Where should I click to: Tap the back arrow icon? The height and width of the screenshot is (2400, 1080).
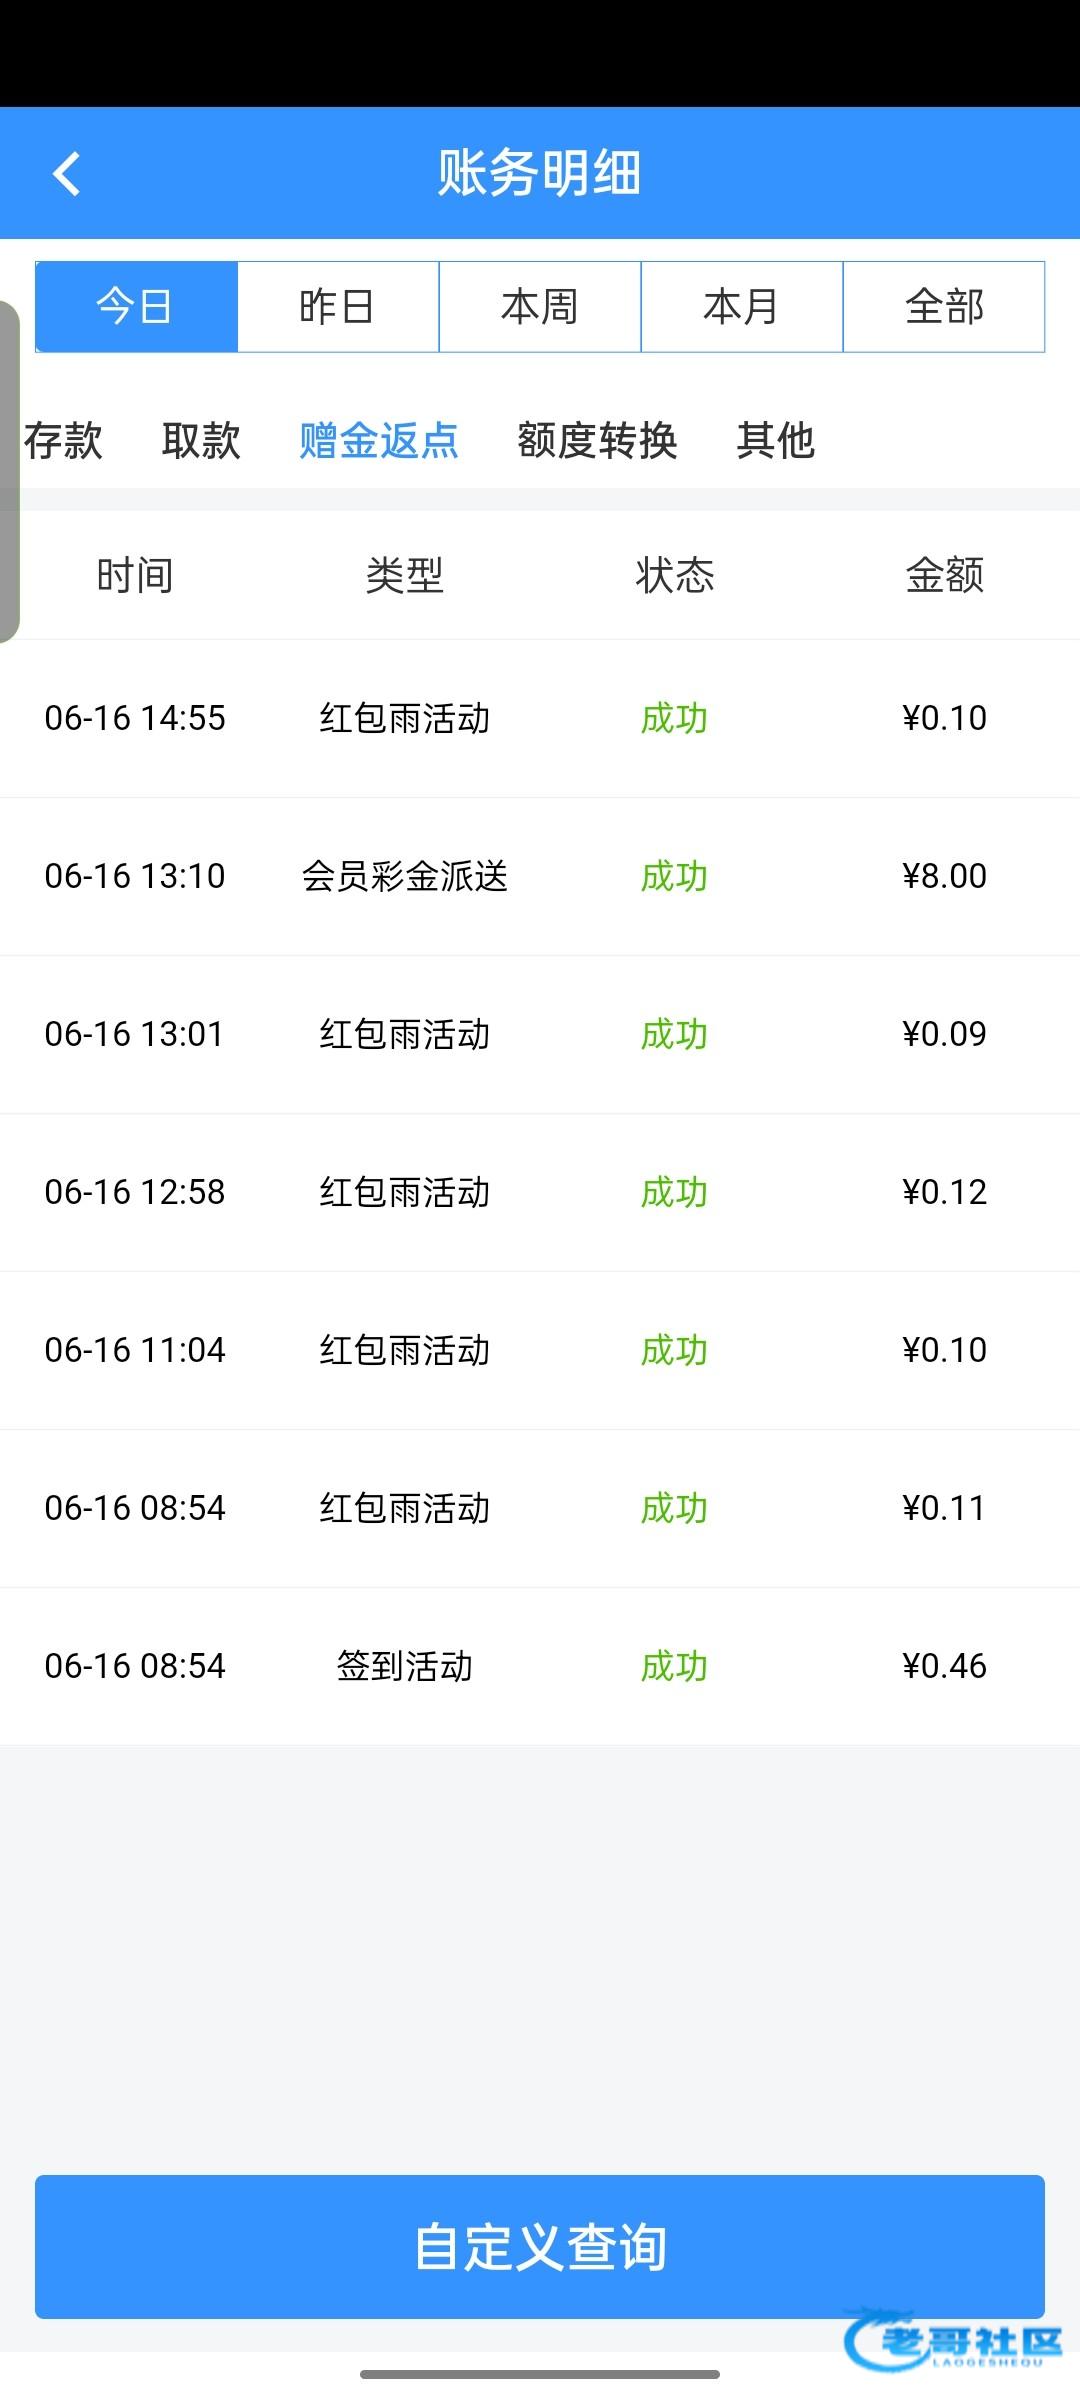tap(66, 174)
